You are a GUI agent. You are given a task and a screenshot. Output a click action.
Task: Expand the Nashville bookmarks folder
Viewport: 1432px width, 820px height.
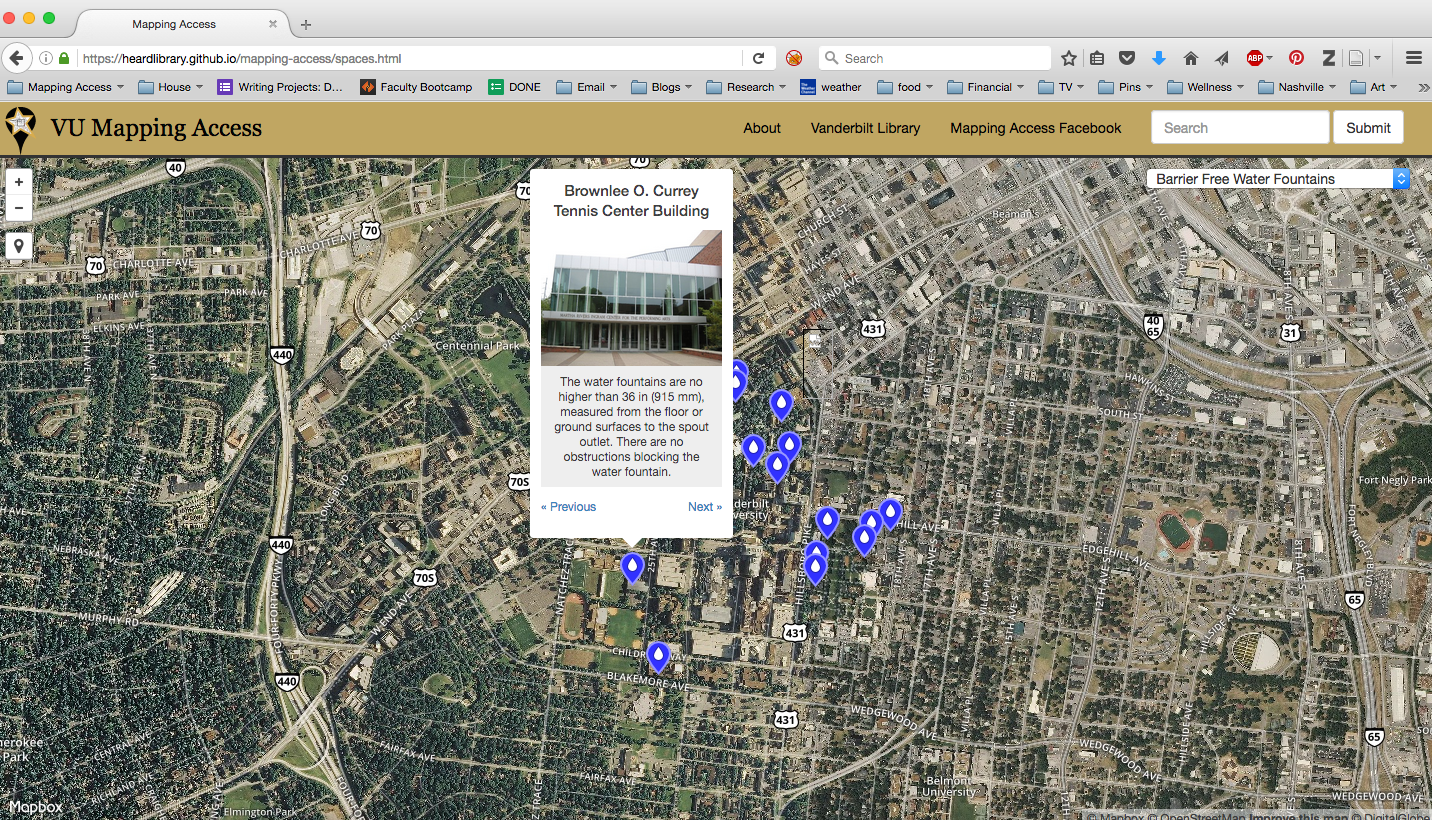coord(1299,87)
